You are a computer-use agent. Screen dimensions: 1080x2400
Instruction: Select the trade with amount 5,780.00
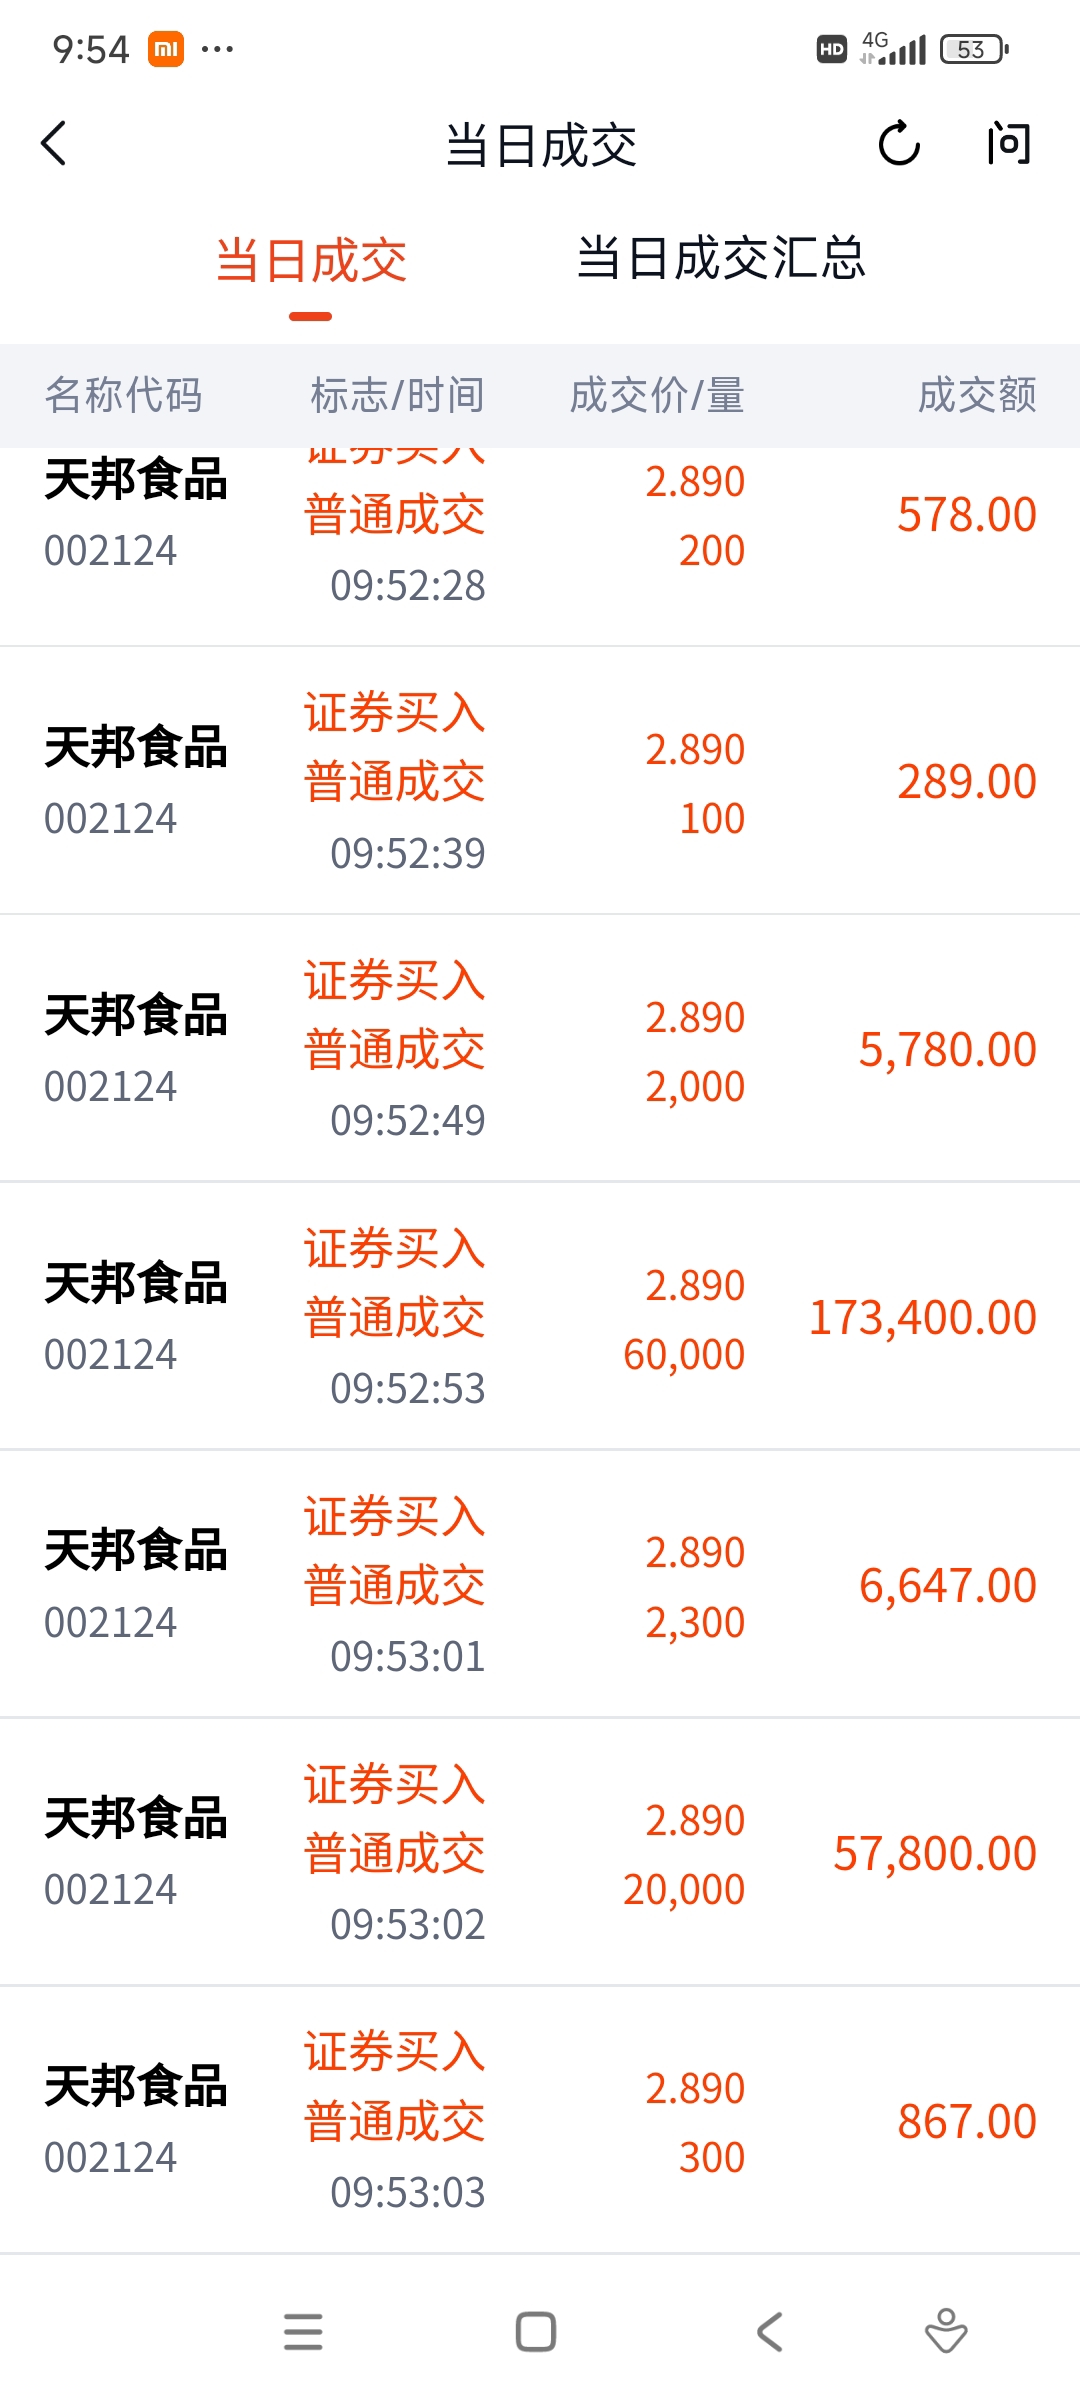pos(540,1049)
